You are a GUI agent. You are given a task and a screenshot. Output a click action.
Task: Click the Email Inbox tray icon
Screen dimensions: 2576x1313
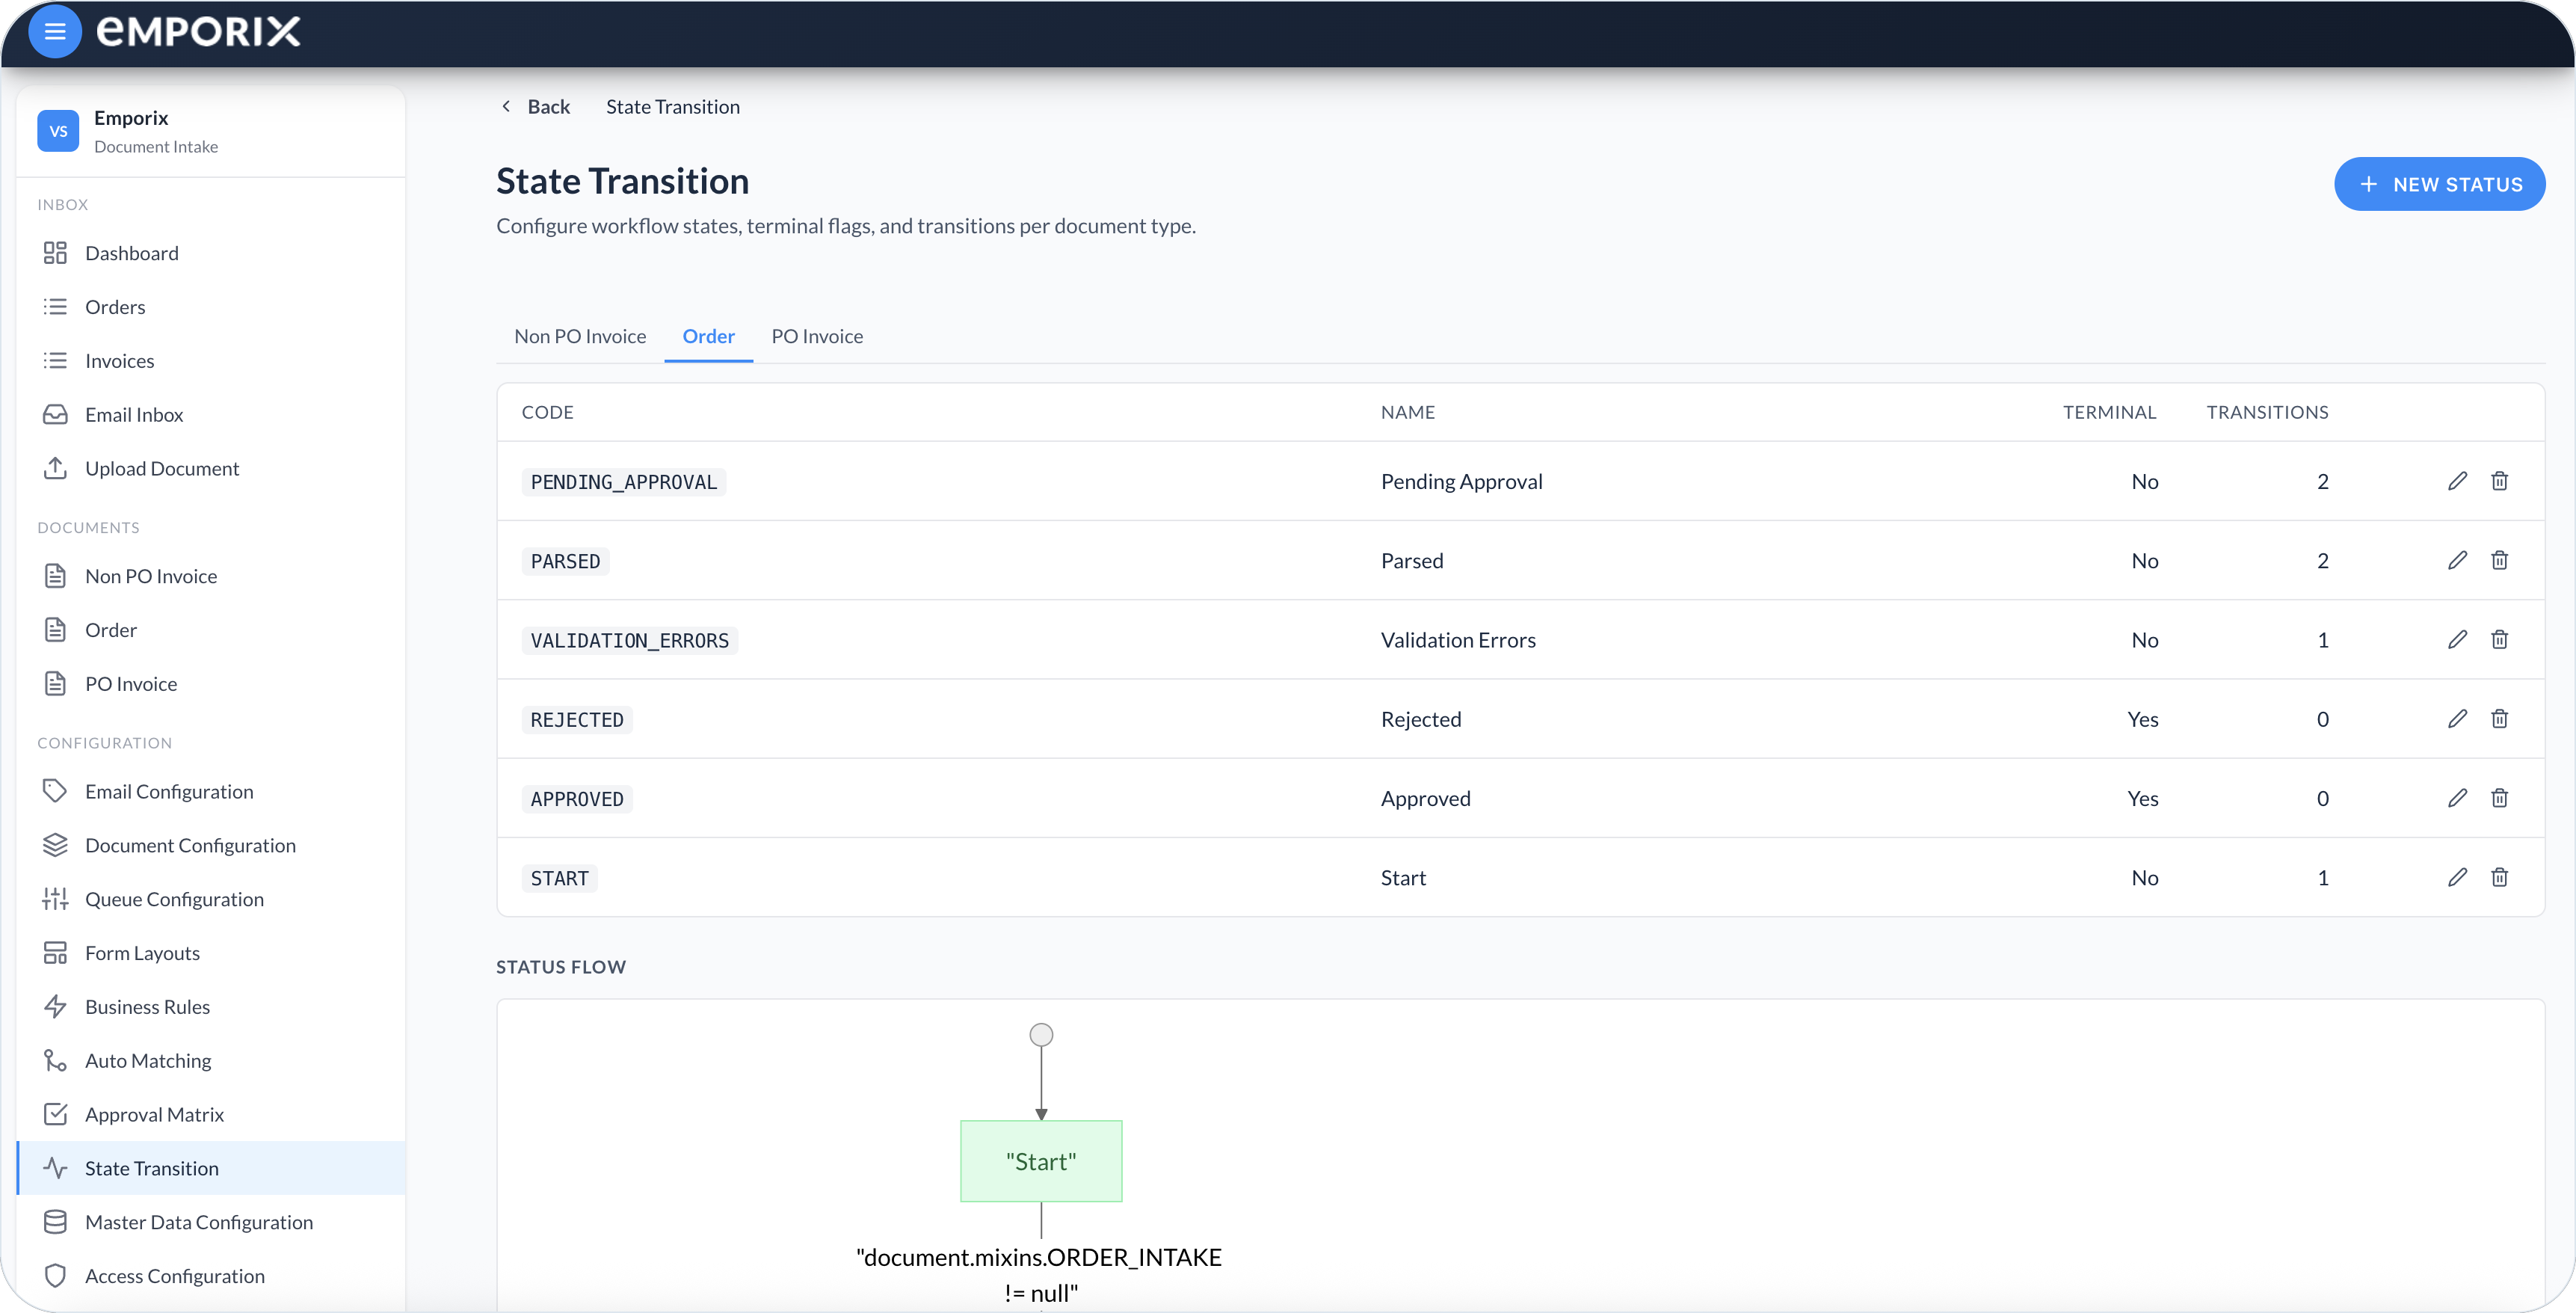[55, 415]
